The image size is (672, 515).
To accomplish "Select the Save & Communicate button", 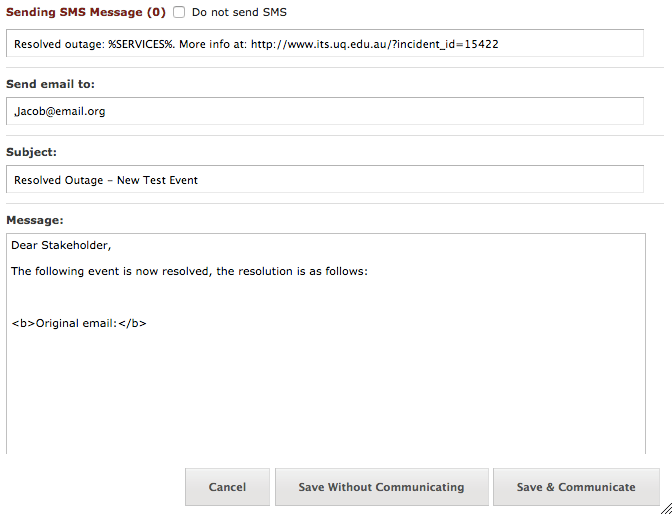I will click(x=576, y=487).
